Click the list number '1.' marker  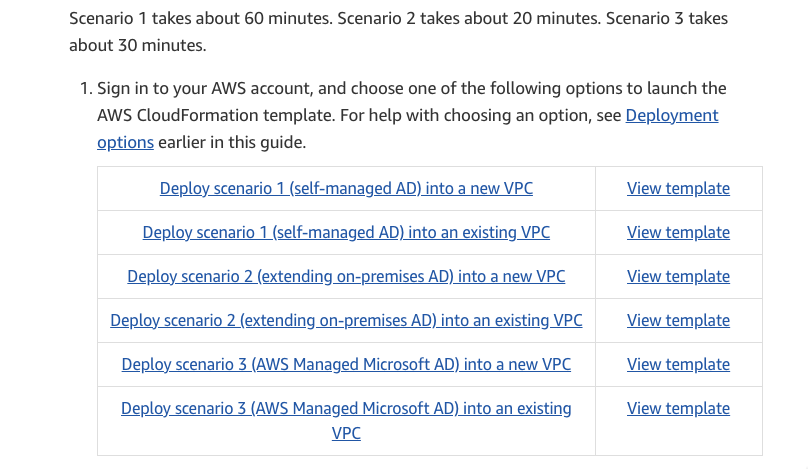pos(86,89)
